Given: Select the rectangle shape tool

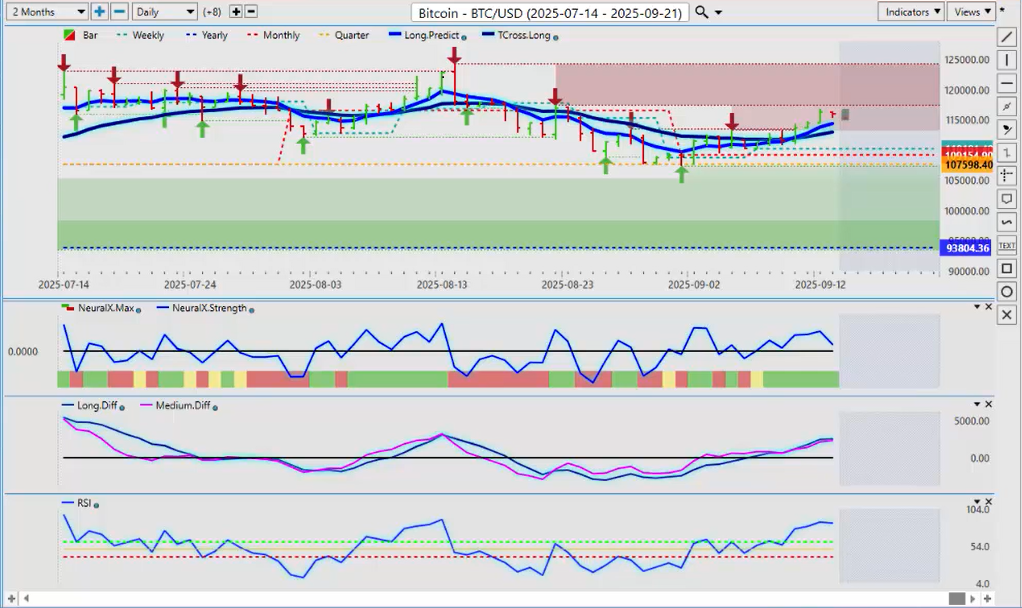Looking at the screenshot, I should (x=1007, y=268).
